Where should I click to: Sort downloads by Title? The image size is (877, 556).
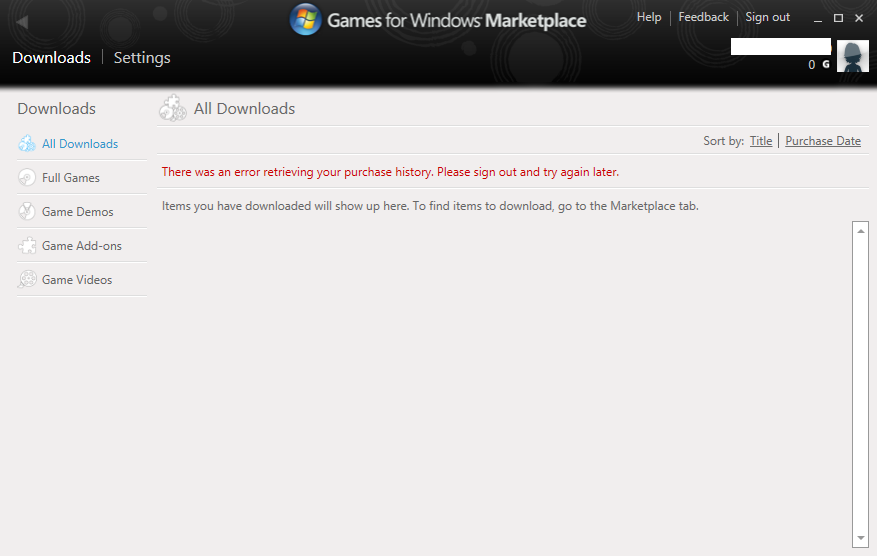761,141
